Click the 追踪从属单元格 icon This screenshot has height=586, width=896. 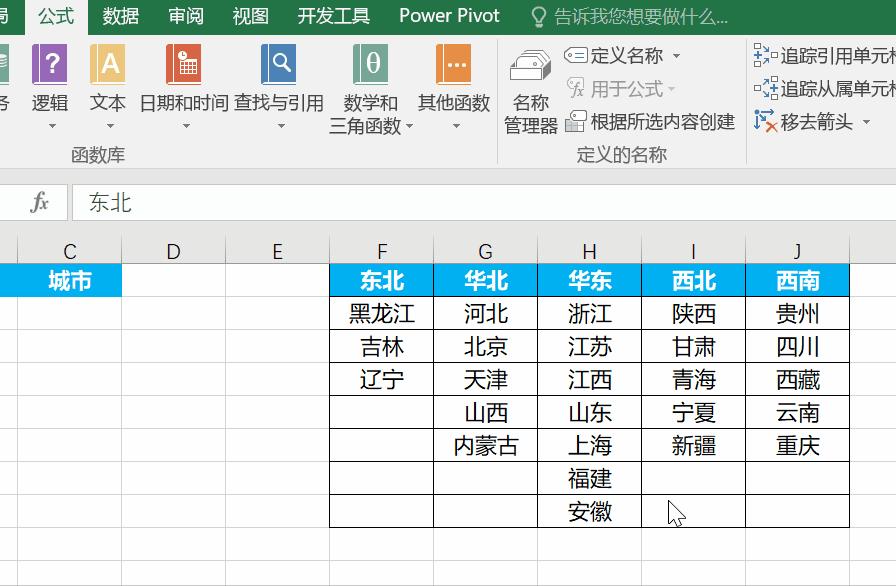[766, 89]
